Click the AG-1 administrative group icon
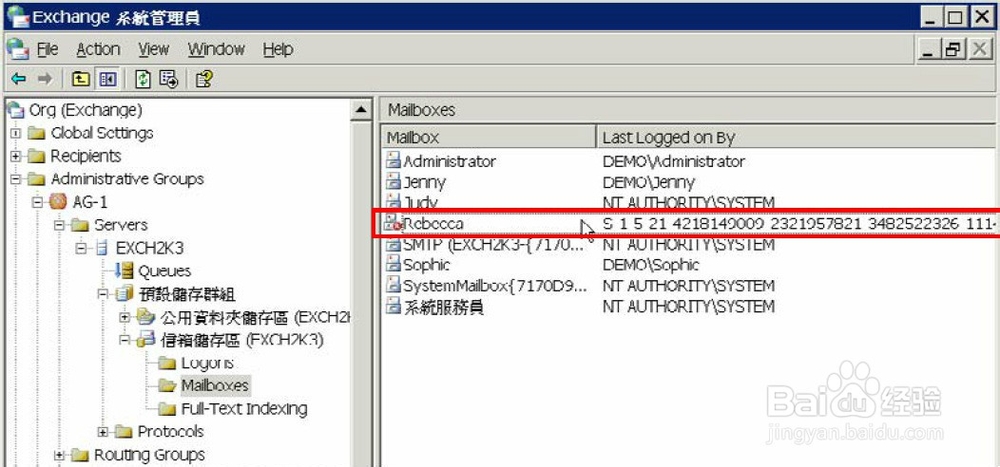The width and height of the screenshot is (1000, 467). tap(59, 202)
